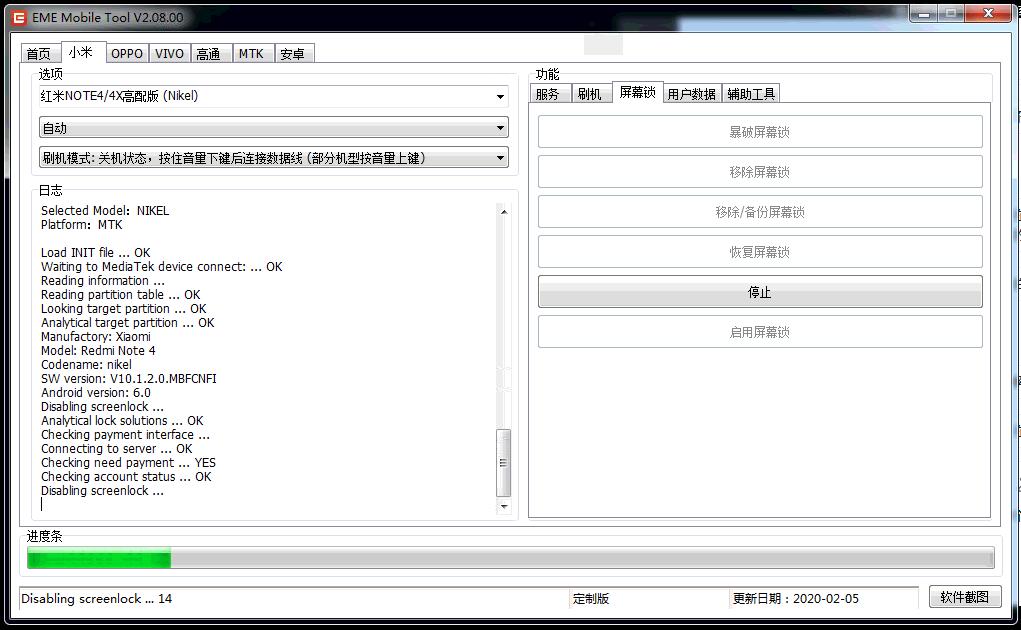Click the green 进度条 progress bar

[x=510, y=558]
